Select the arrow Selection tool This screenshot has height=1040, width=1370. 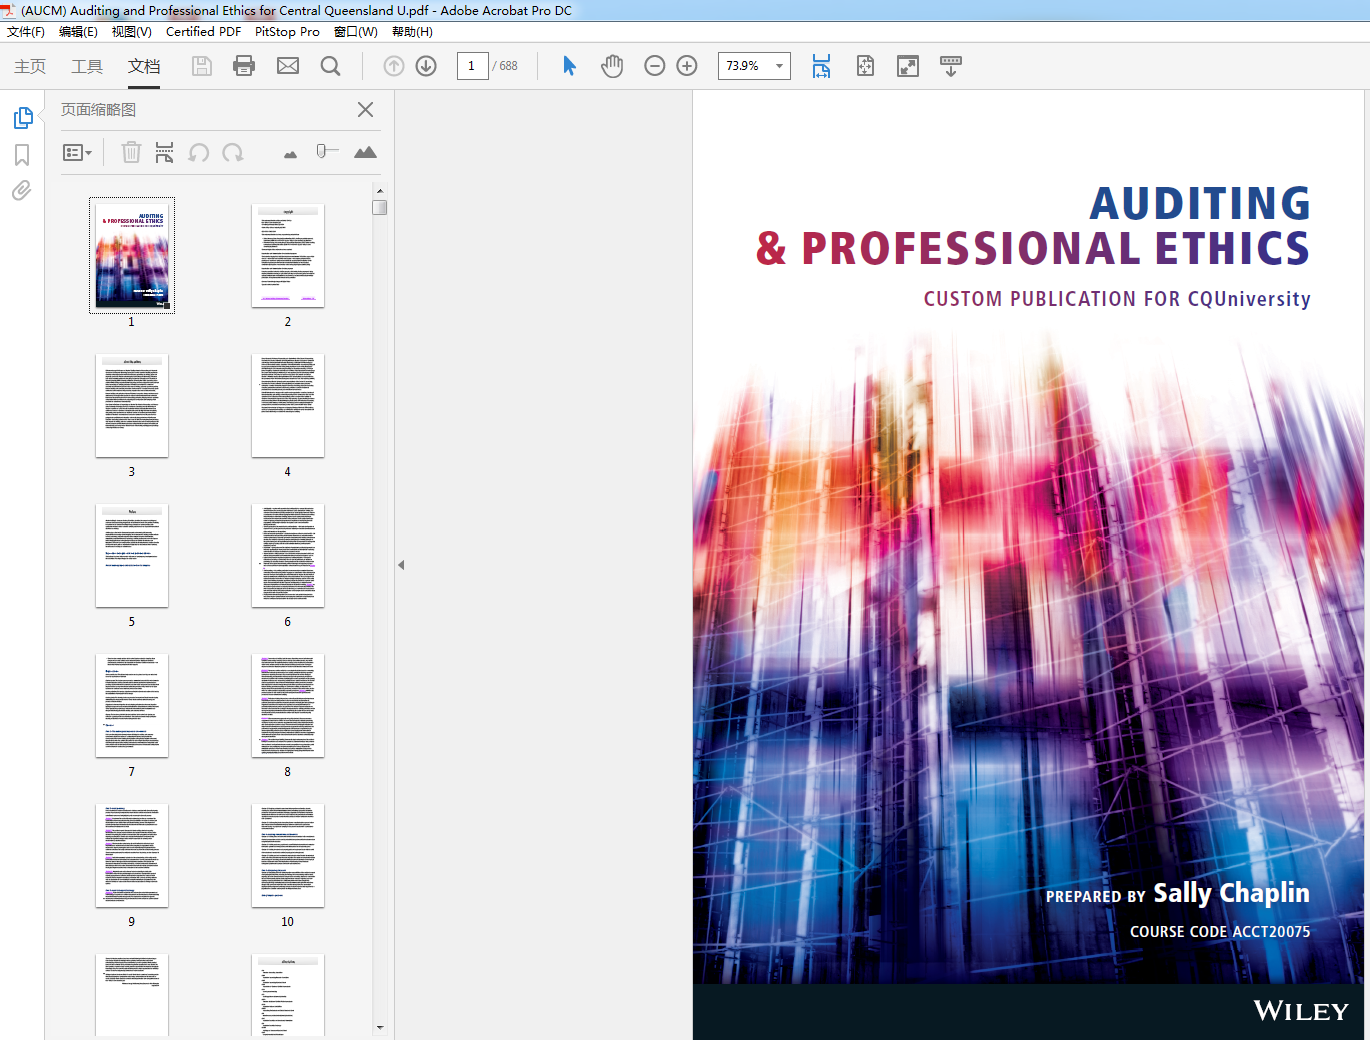569,66
